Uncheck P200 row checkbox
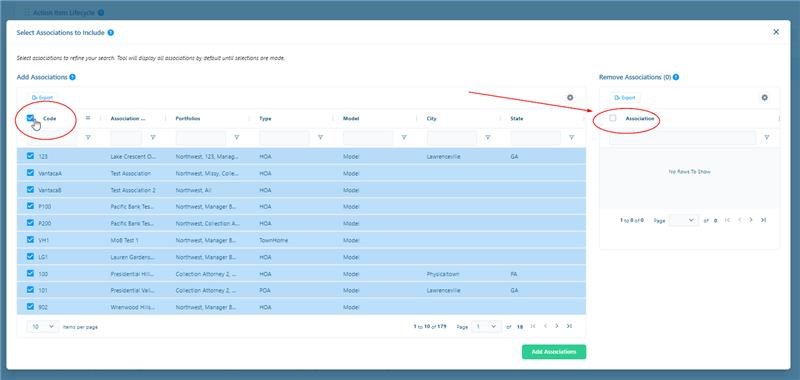 tap(31, 223)
